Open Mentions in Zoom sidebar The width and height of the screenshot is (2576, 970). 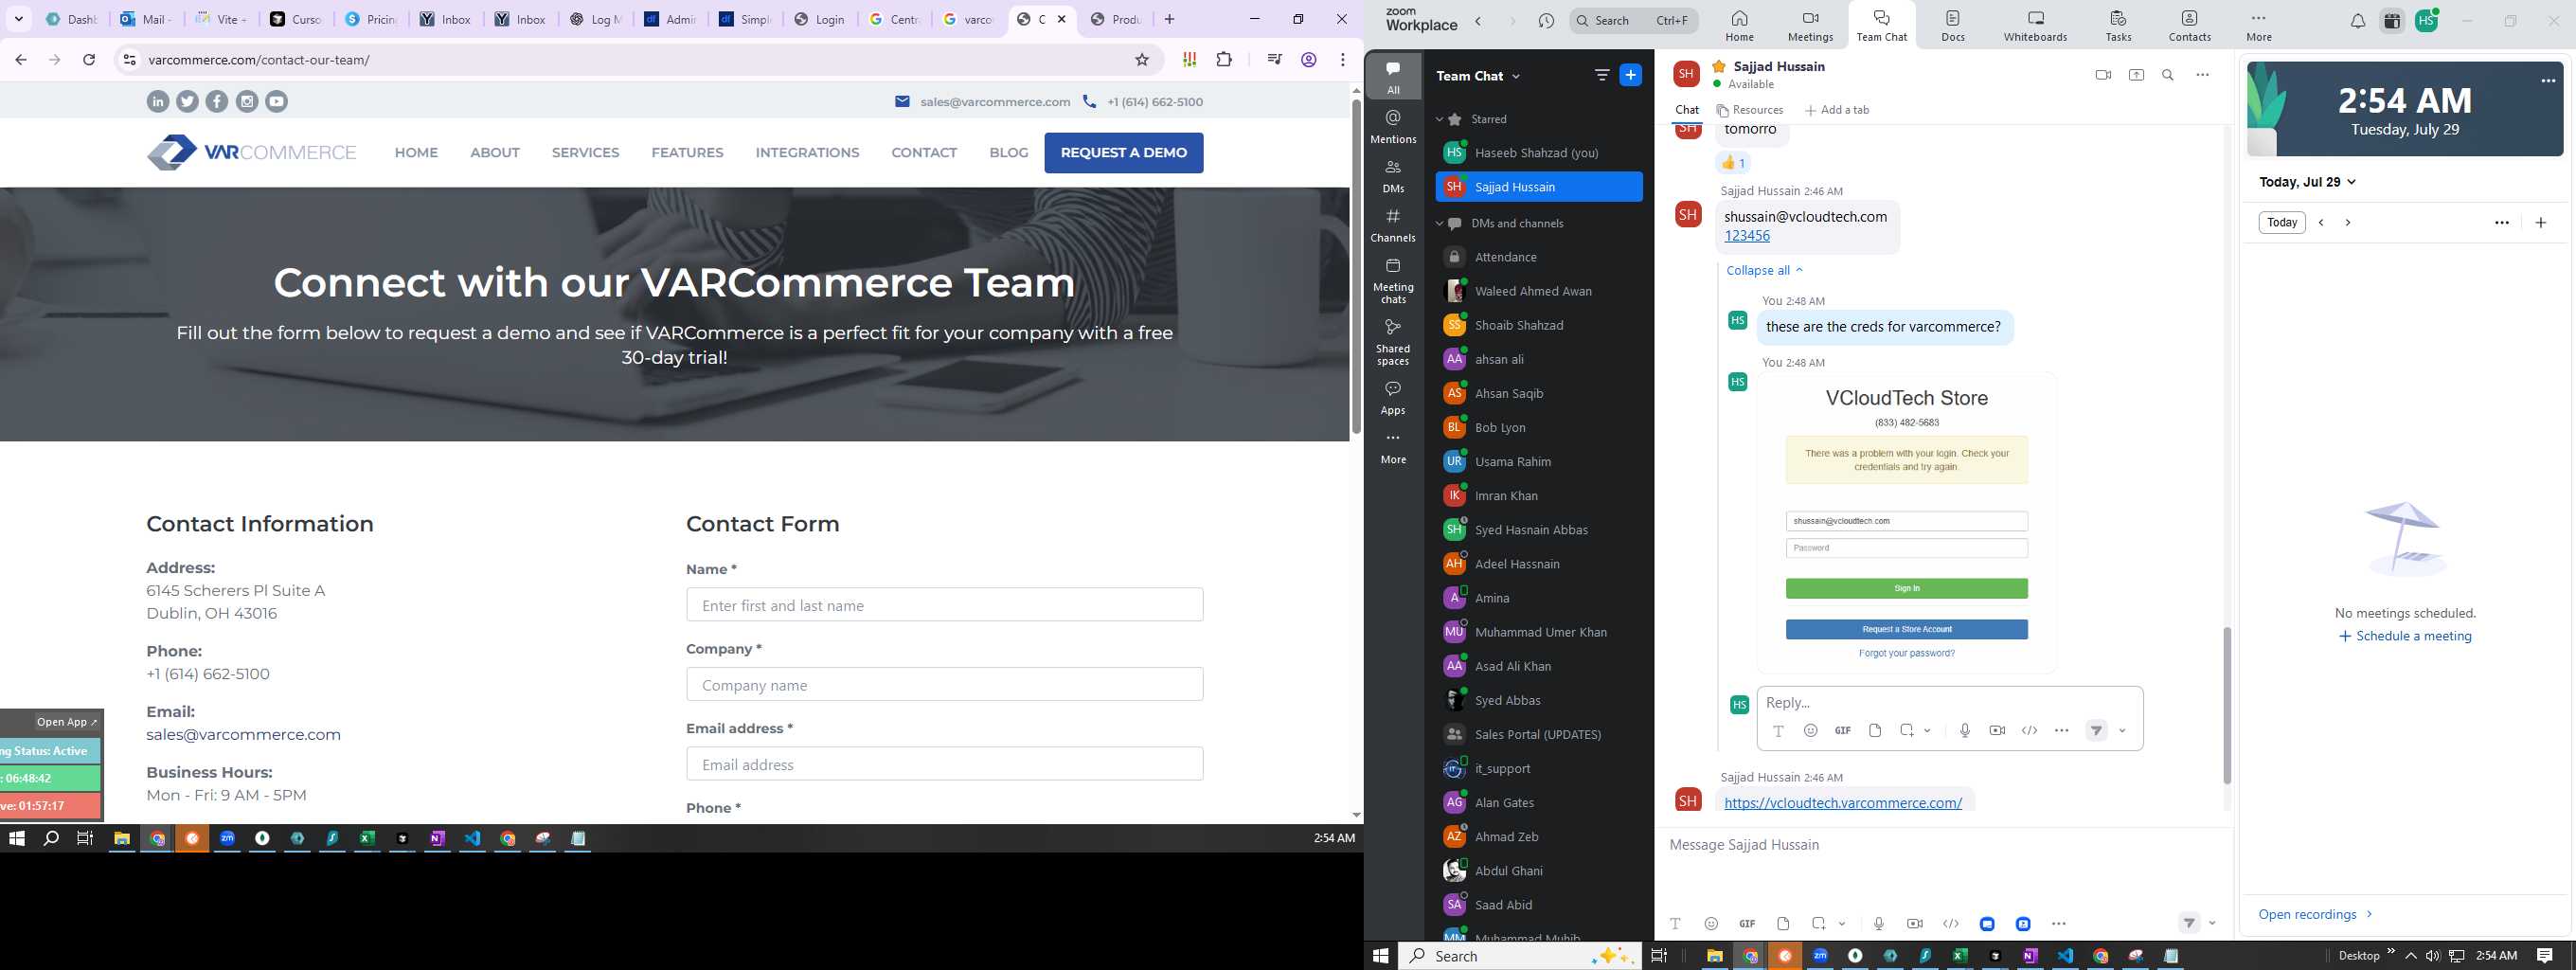coord(1393,126)
